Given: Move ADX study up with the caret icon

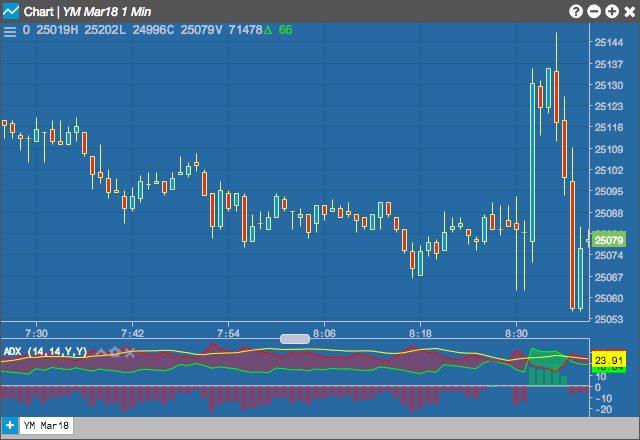Looking at the screenshot, I should [100, 352].
